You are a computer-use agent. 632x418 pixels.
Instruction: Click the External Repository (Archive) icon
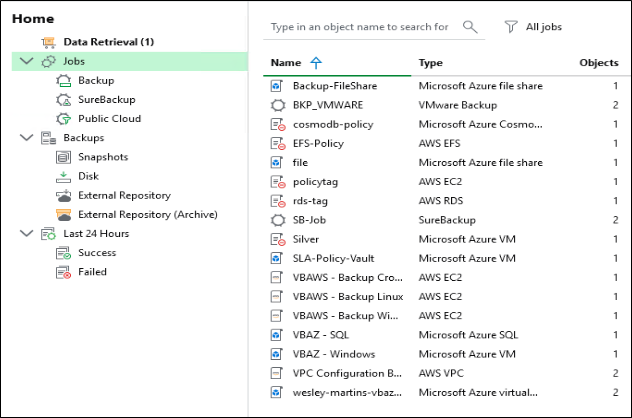point(64,214)
